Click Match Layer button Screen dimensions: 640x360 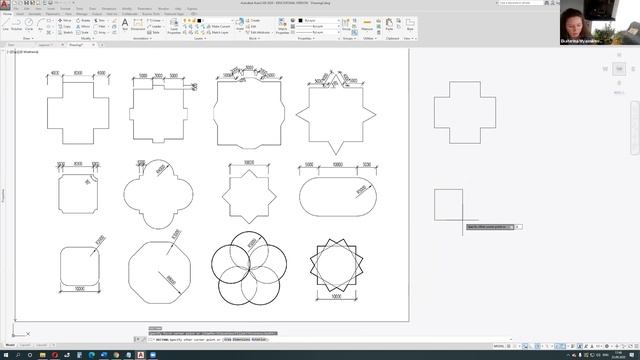point(218,32)
